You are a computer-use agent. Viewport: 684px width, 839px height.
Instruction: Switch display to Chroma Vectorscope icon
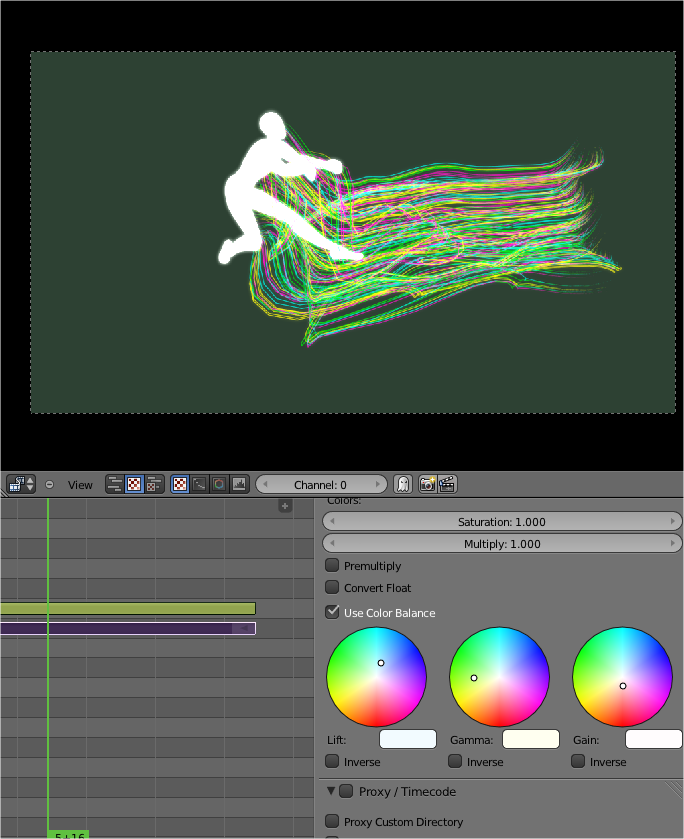[x=219, y=484]
